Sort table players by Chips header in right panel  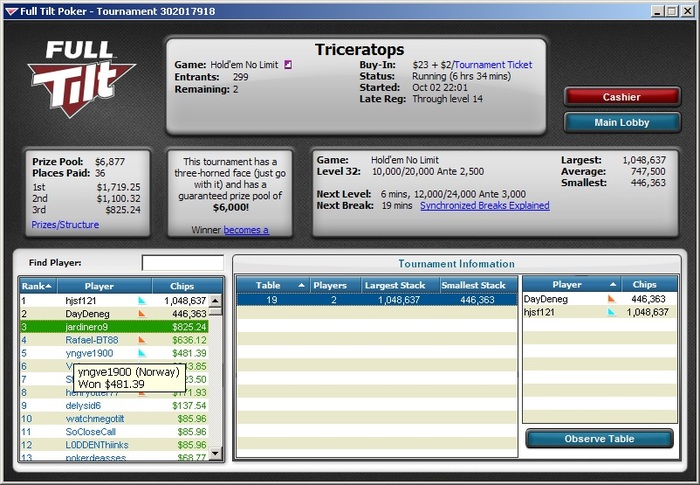[649, 284]
